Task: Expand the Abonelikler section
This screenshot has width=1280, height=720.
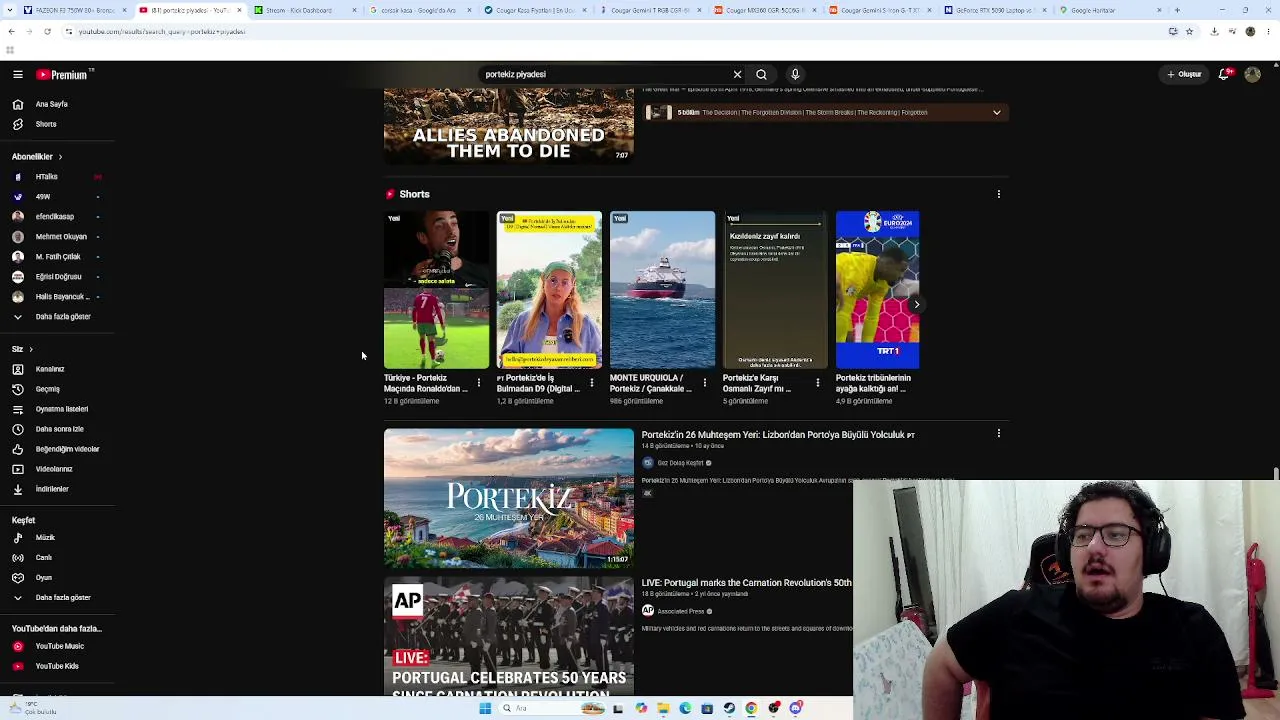Action: pyautogui.click(x=37, y=157)
